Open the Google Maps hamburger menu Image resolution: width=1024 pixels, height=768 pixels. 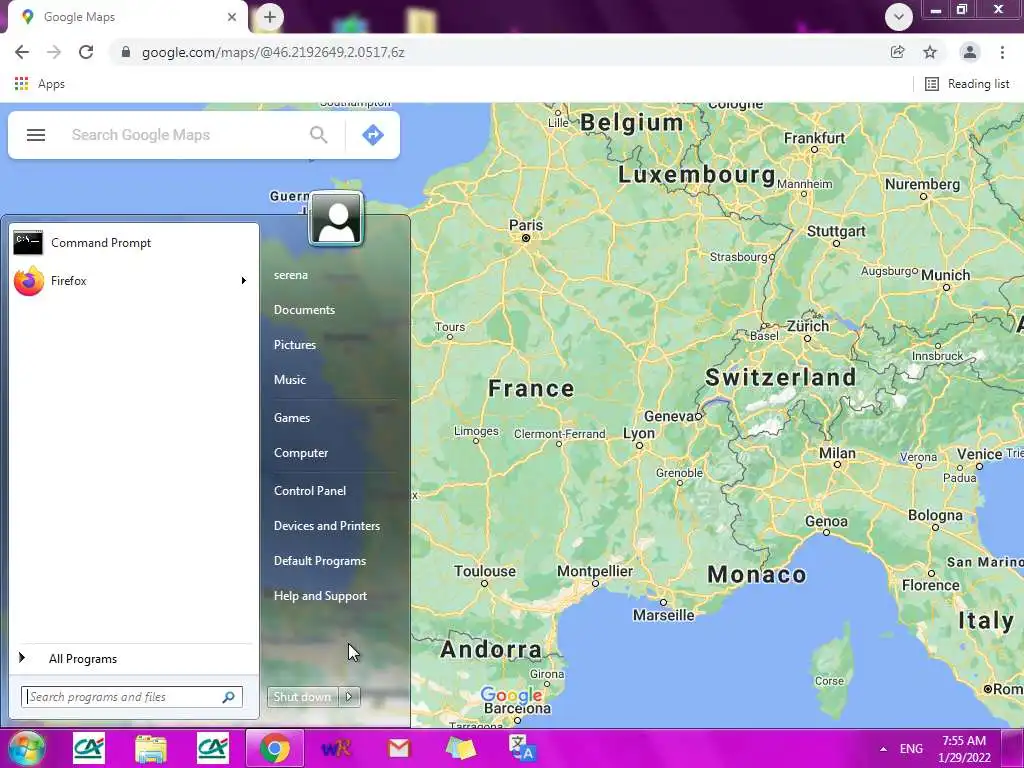tap(36, 135)
